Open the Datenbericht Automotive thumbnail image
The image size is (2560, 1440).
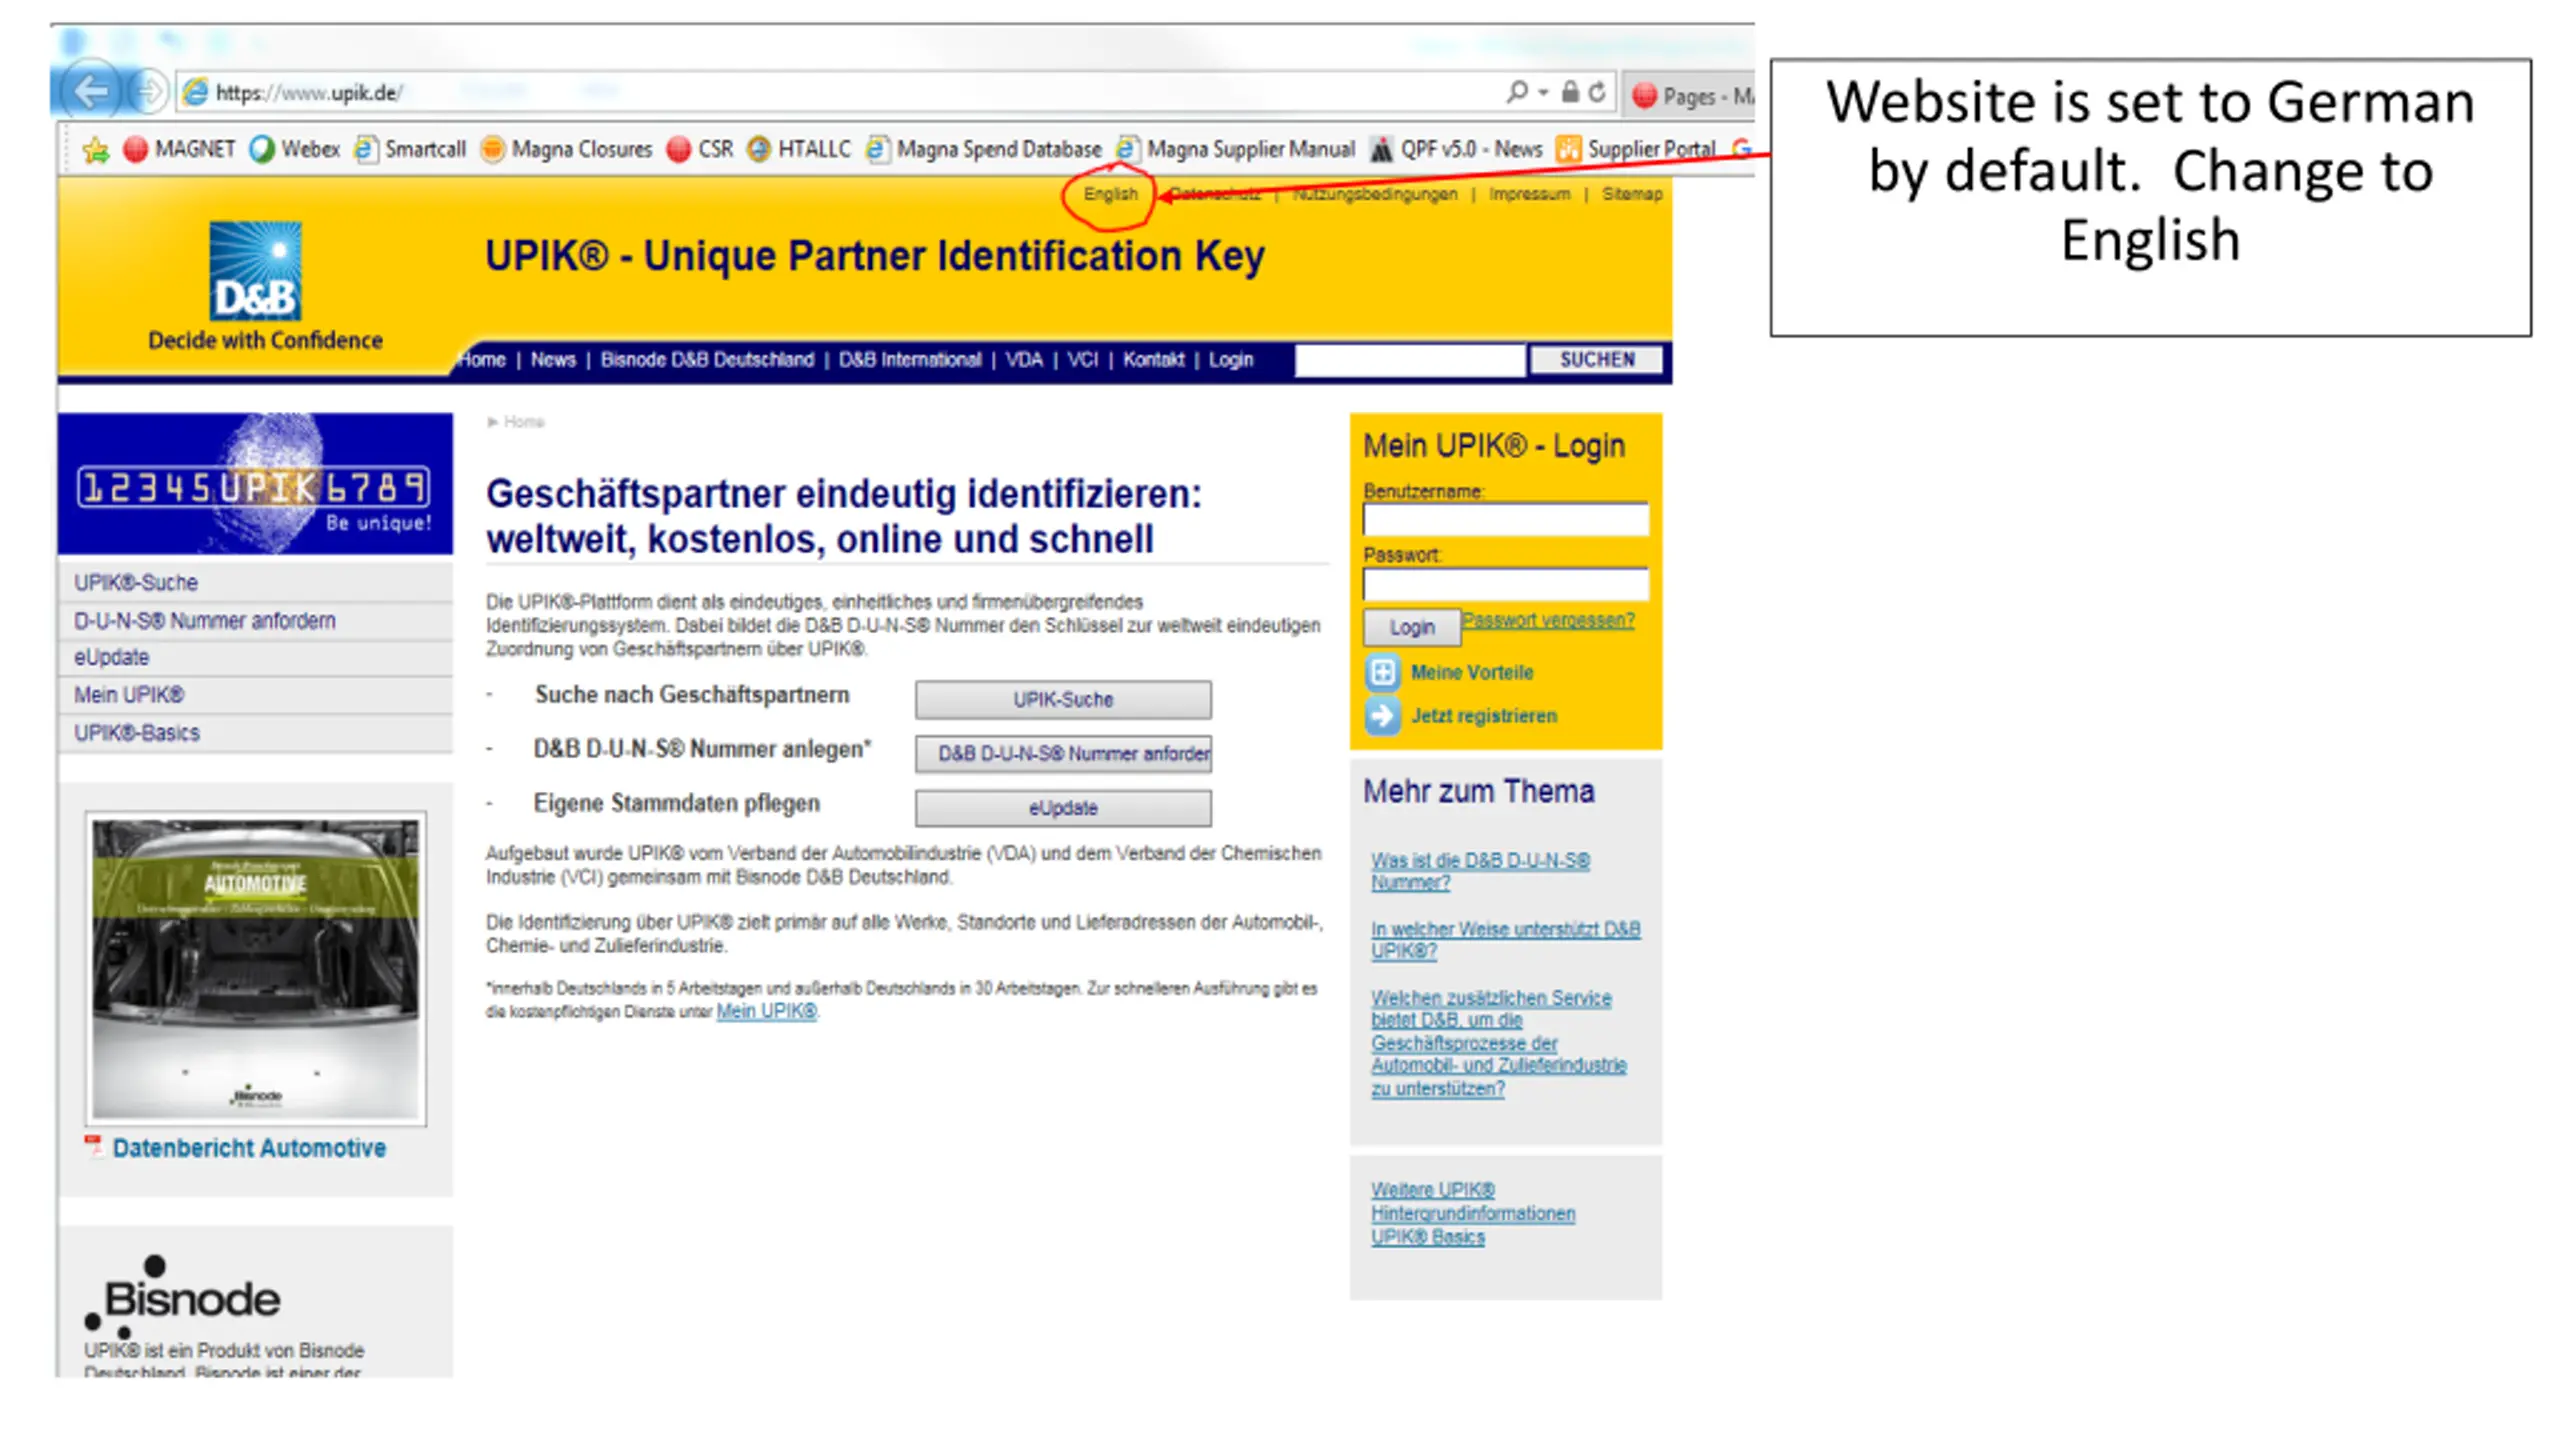[x=255, y=968]
